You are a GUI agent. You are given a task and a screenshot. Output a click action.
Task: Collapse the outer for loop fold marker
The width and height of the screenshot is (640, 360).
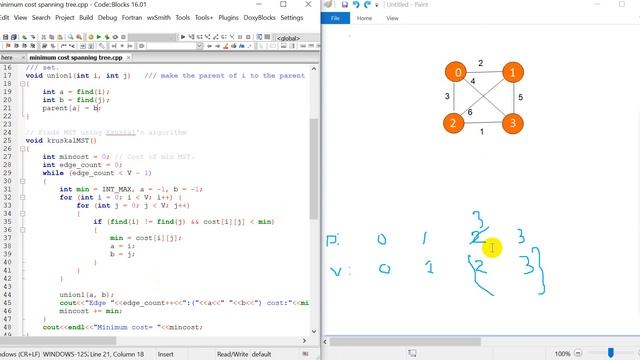tap(23, 198)
